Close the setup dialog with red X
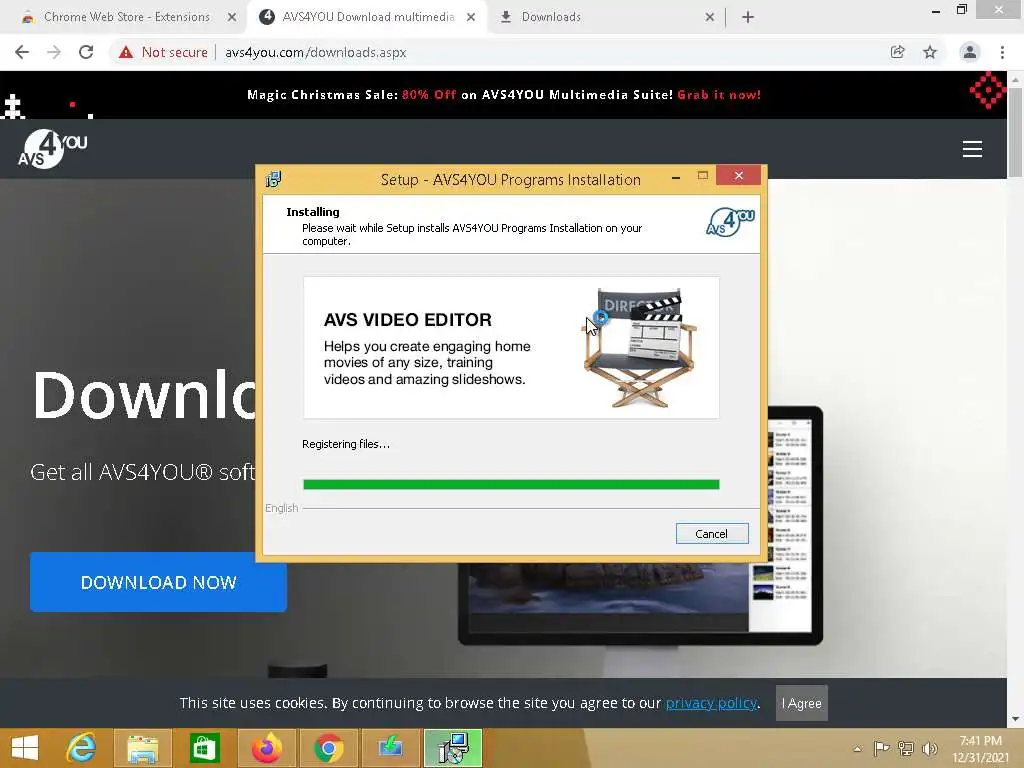 [739, 176]
